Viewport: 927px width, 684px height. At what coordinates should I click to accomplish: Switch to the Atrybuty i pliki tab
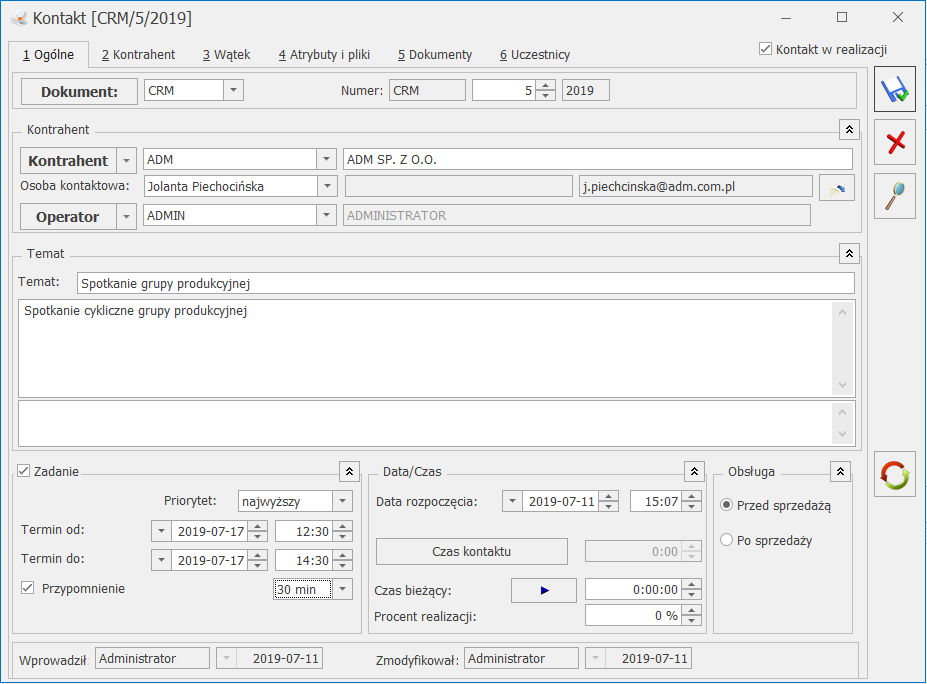click(x=324, y=55)
